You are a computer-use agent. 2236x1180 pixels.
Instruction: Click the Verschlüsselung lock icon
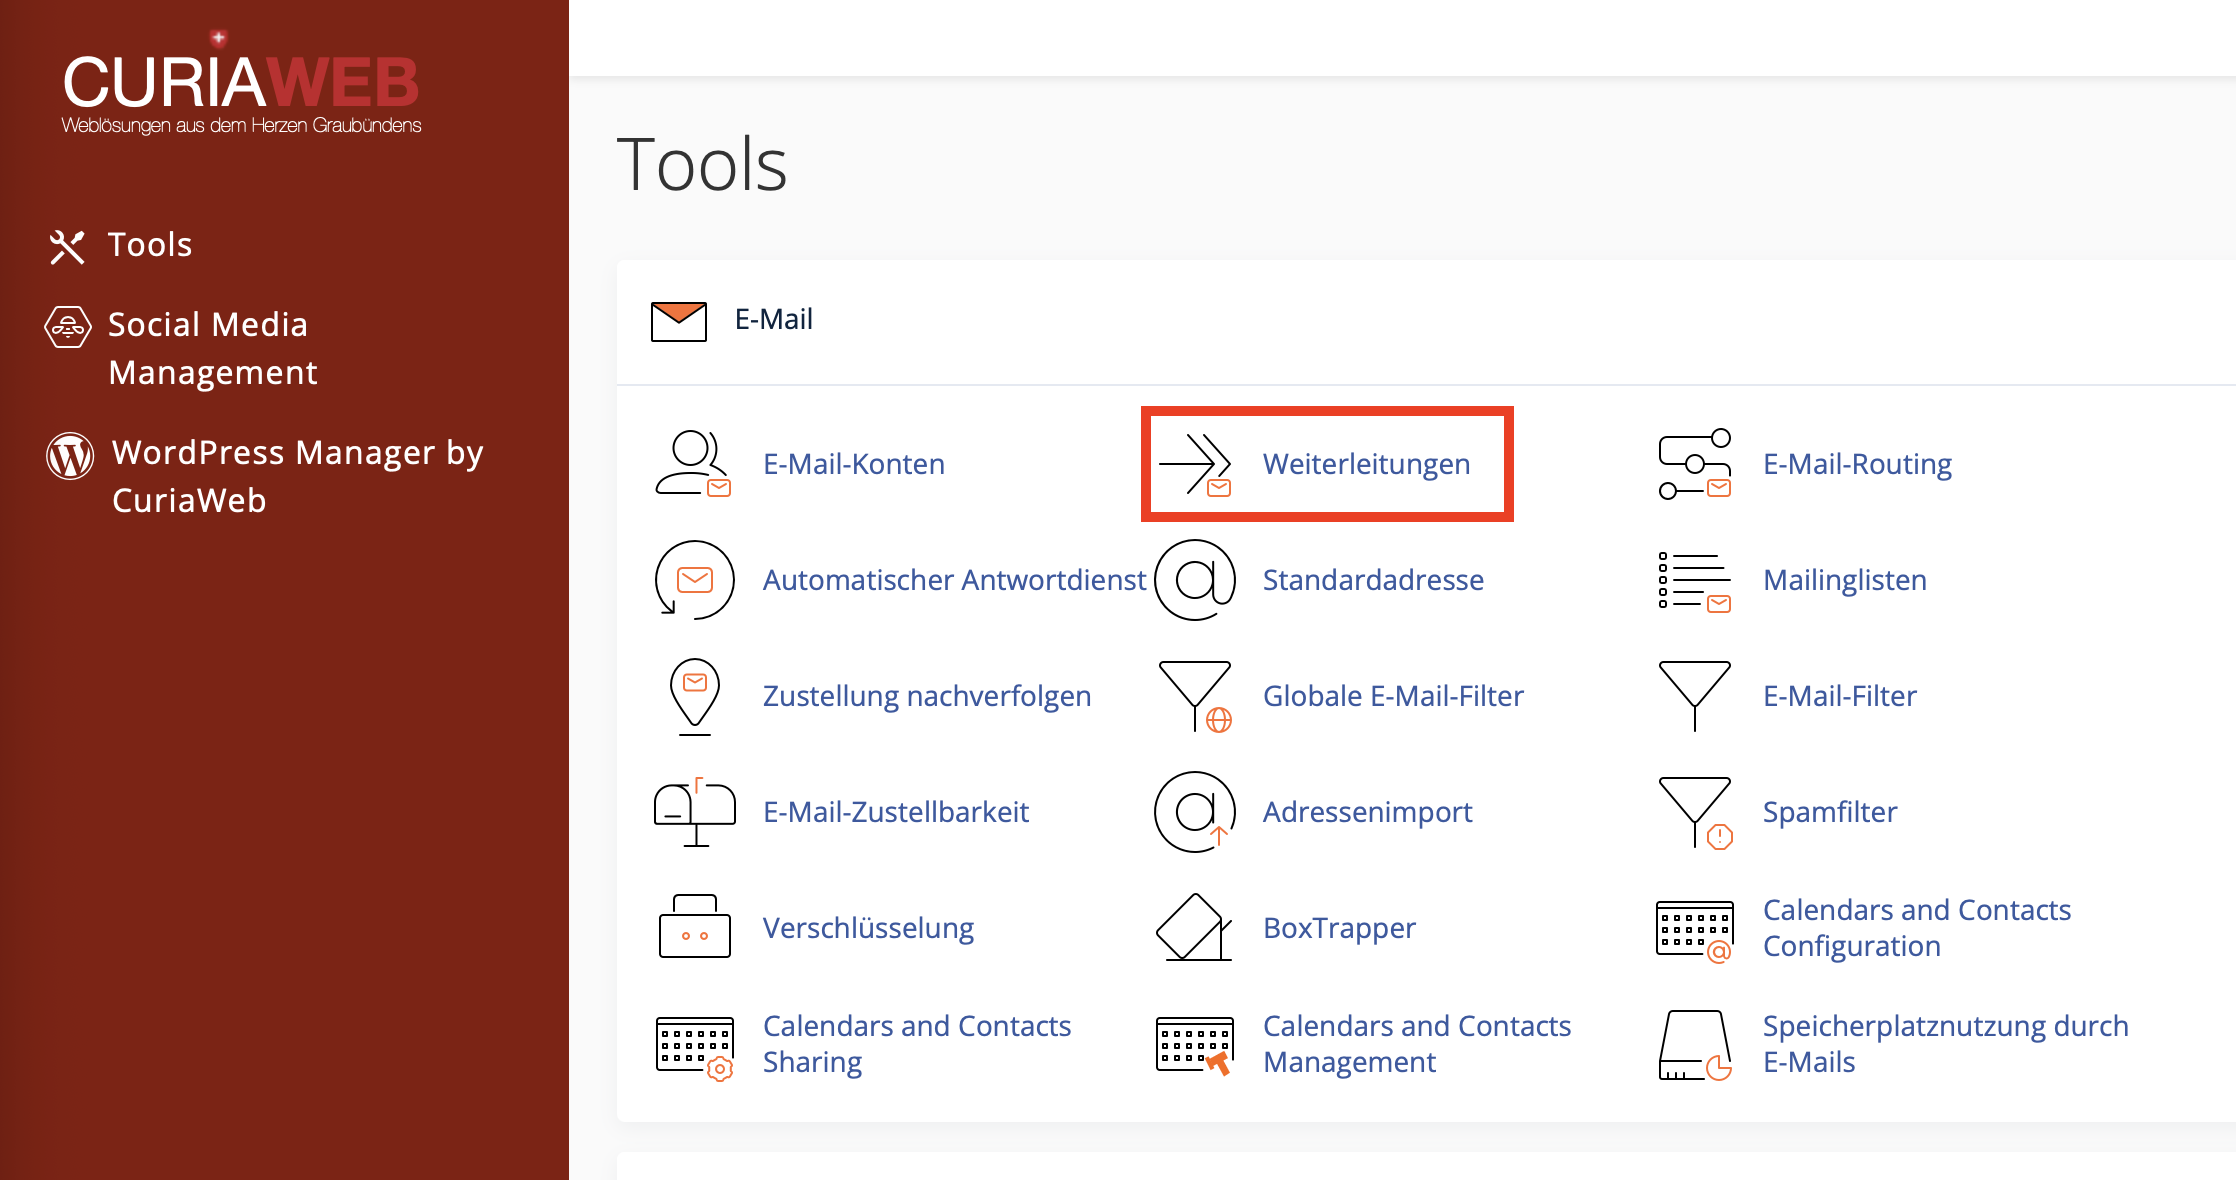(695, 926)
